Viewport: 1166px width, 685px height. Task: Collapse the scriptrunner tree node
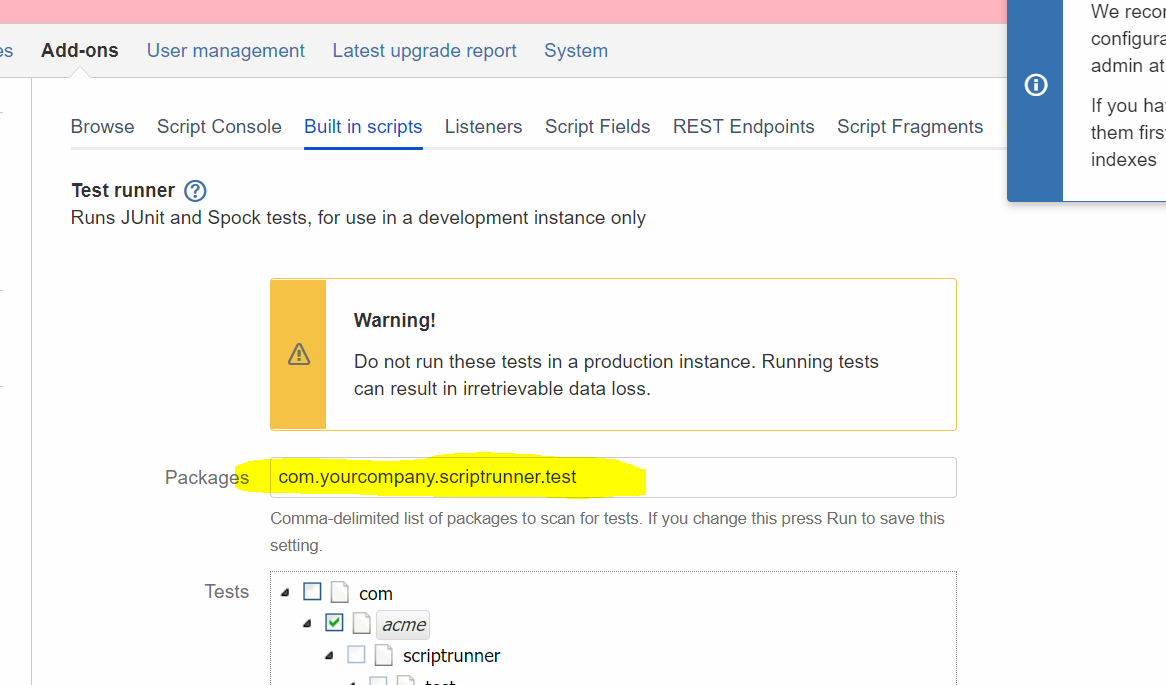329,654
